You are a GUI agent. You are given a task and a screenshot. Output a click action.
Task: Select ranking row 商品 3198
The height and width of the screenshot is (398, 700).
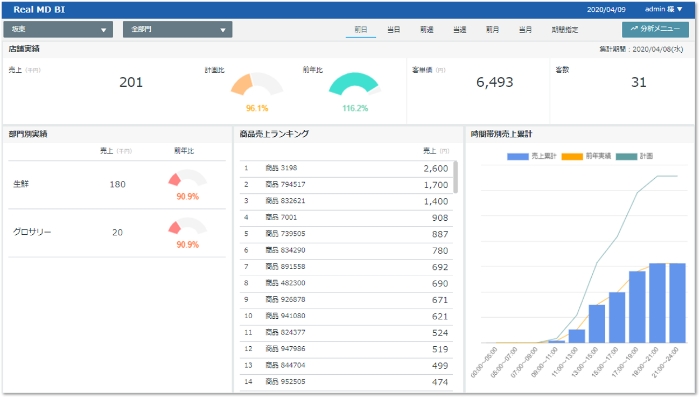click(346, 169)
